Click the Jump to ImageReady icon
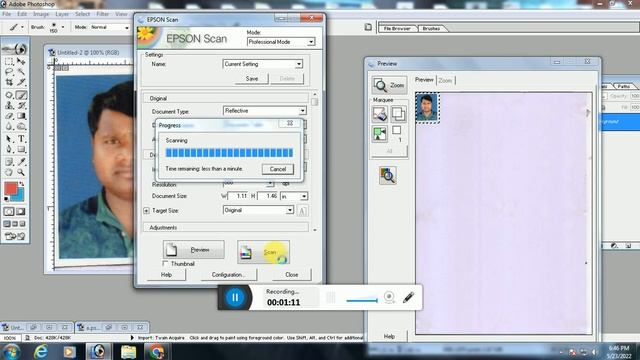This screenshot has width=640, height=360. coord(15,236)
